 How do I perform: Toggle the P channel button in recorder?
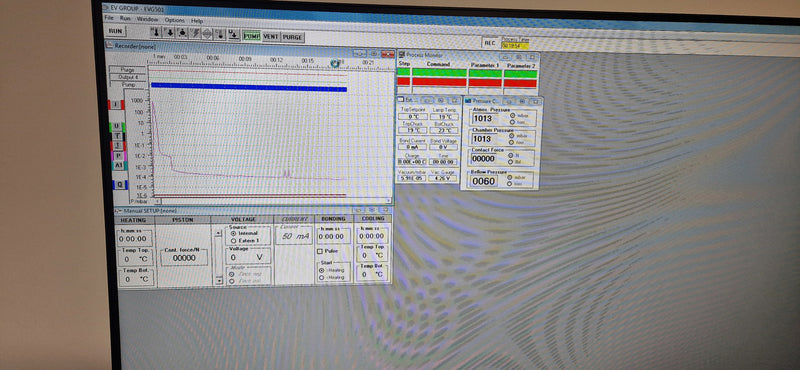click(118, 156)
